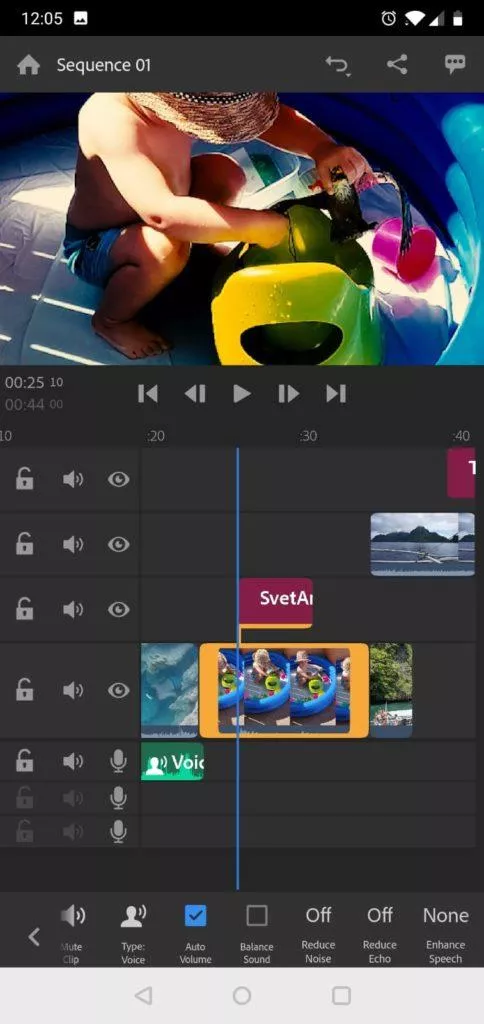Enable the Balance Sound checkbox

point(257,916)
